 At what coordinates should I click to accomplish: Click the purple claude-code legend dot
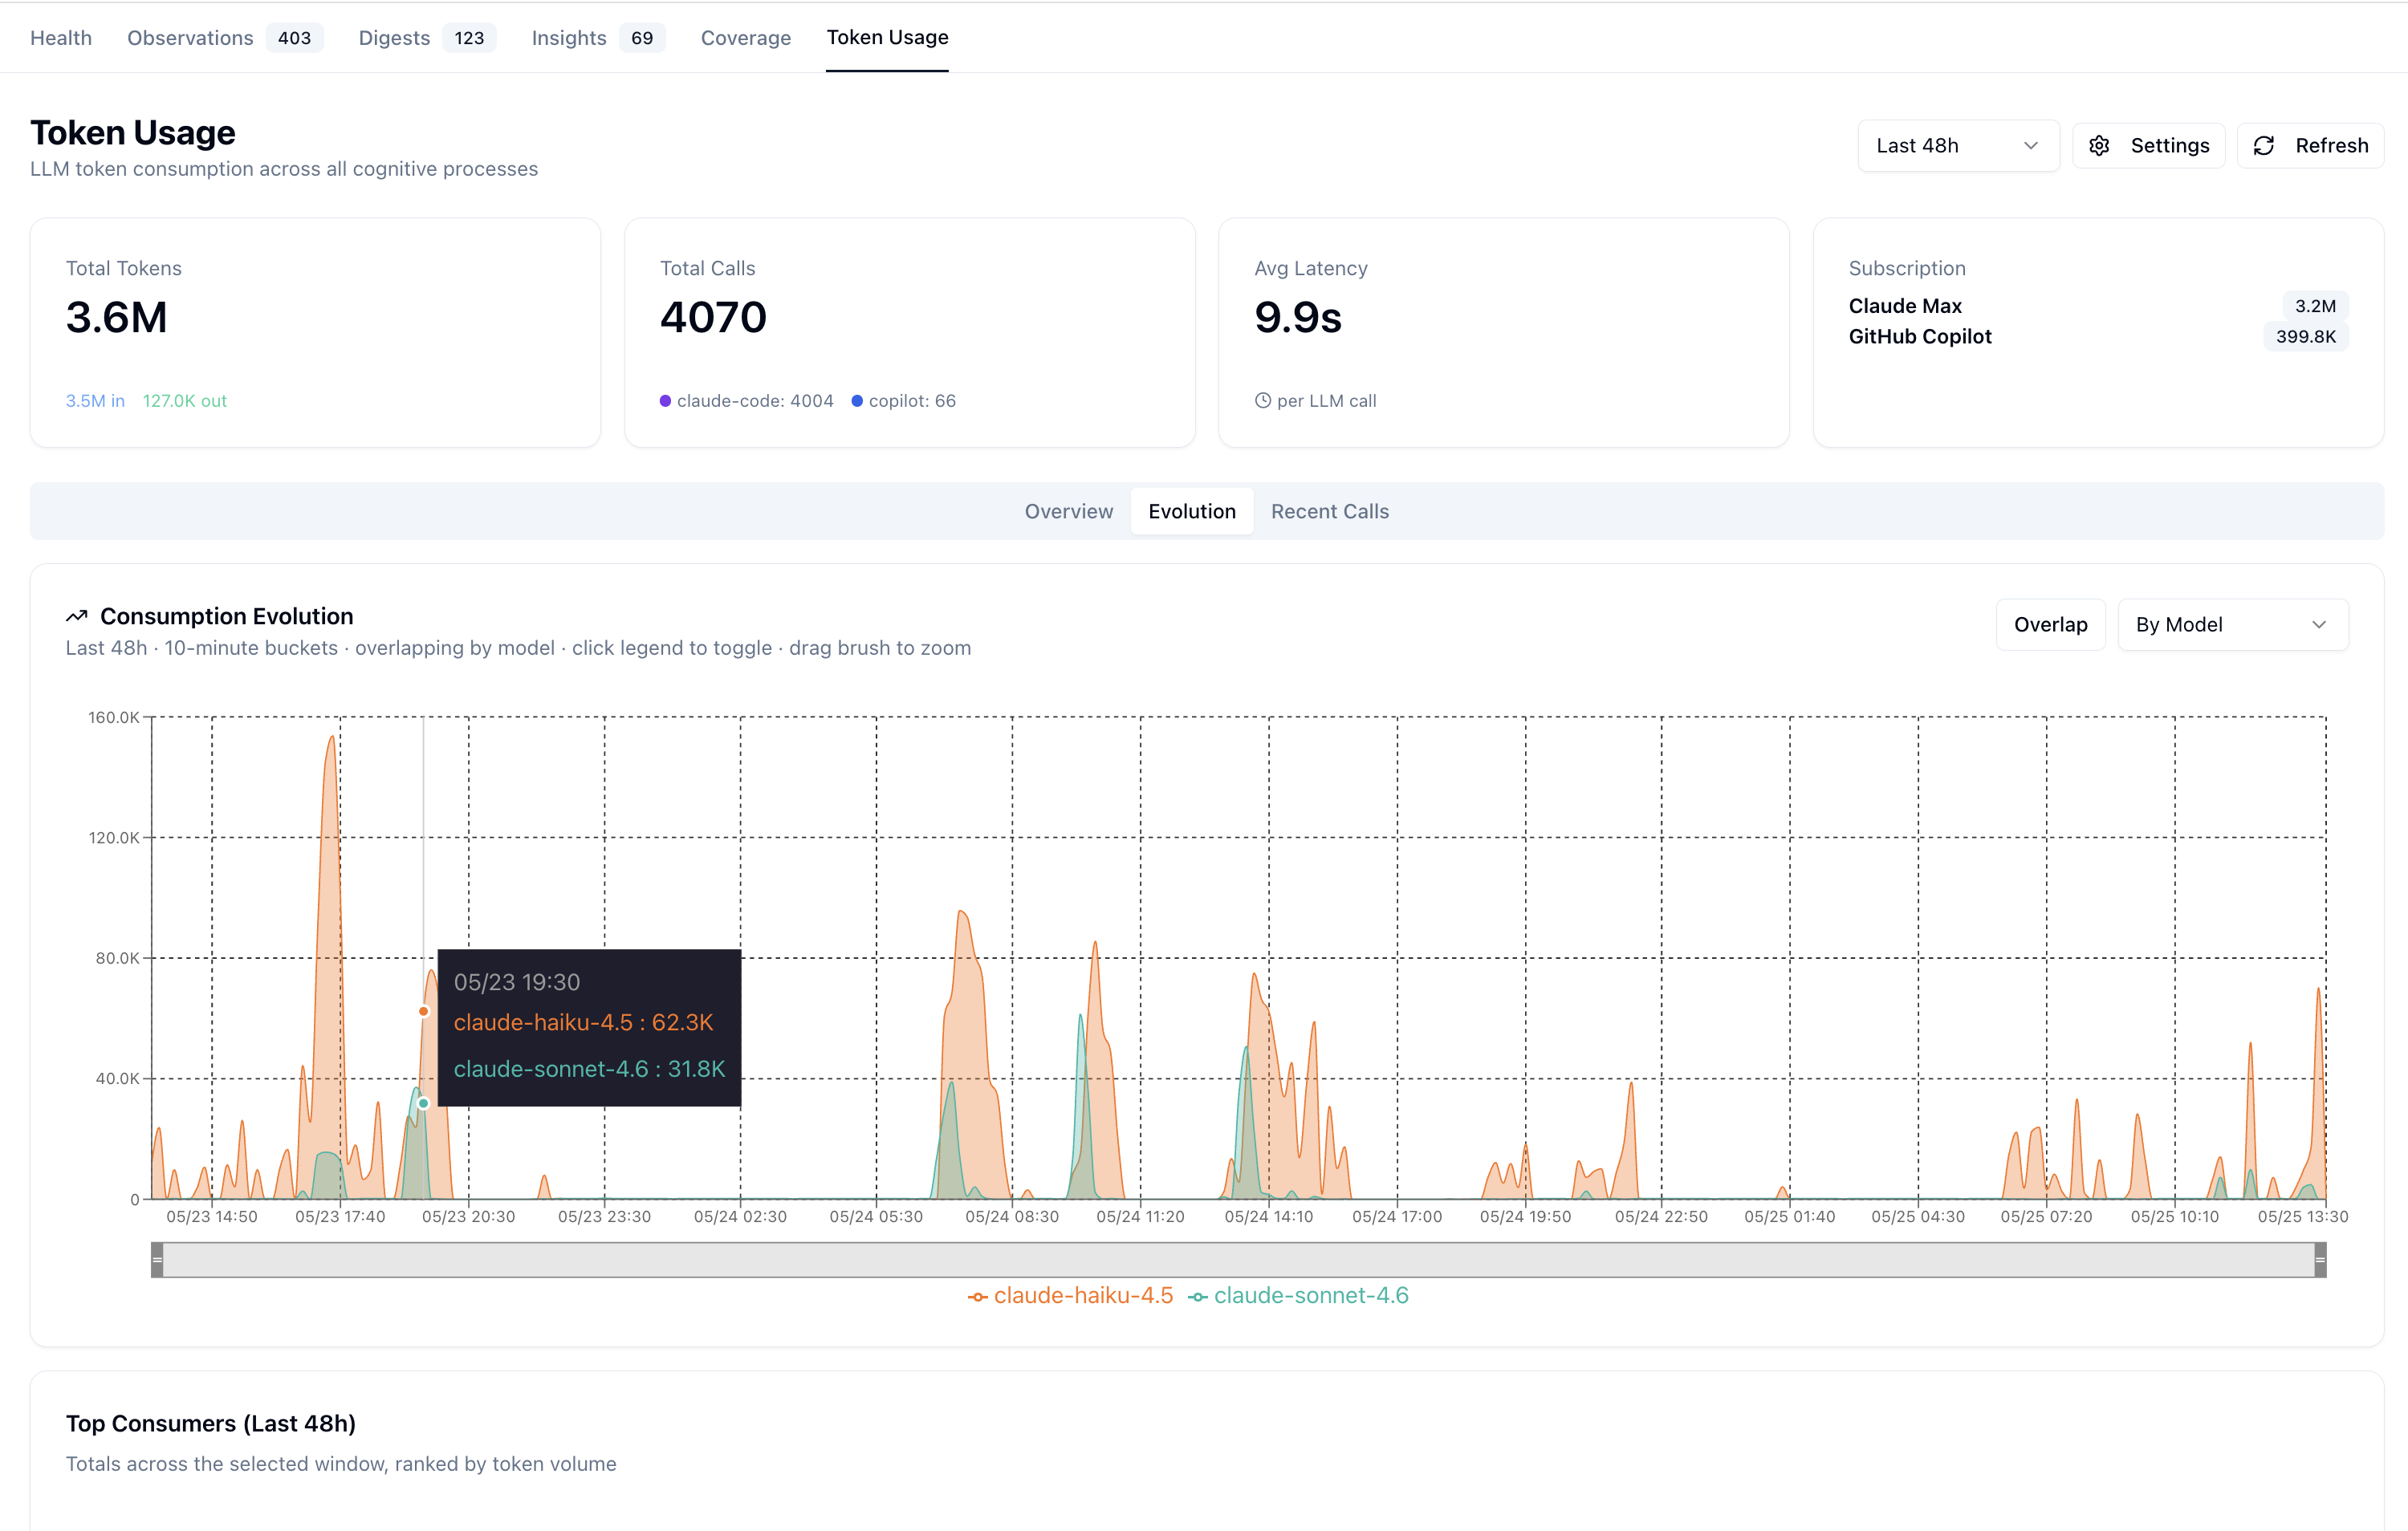click(665, 401)
